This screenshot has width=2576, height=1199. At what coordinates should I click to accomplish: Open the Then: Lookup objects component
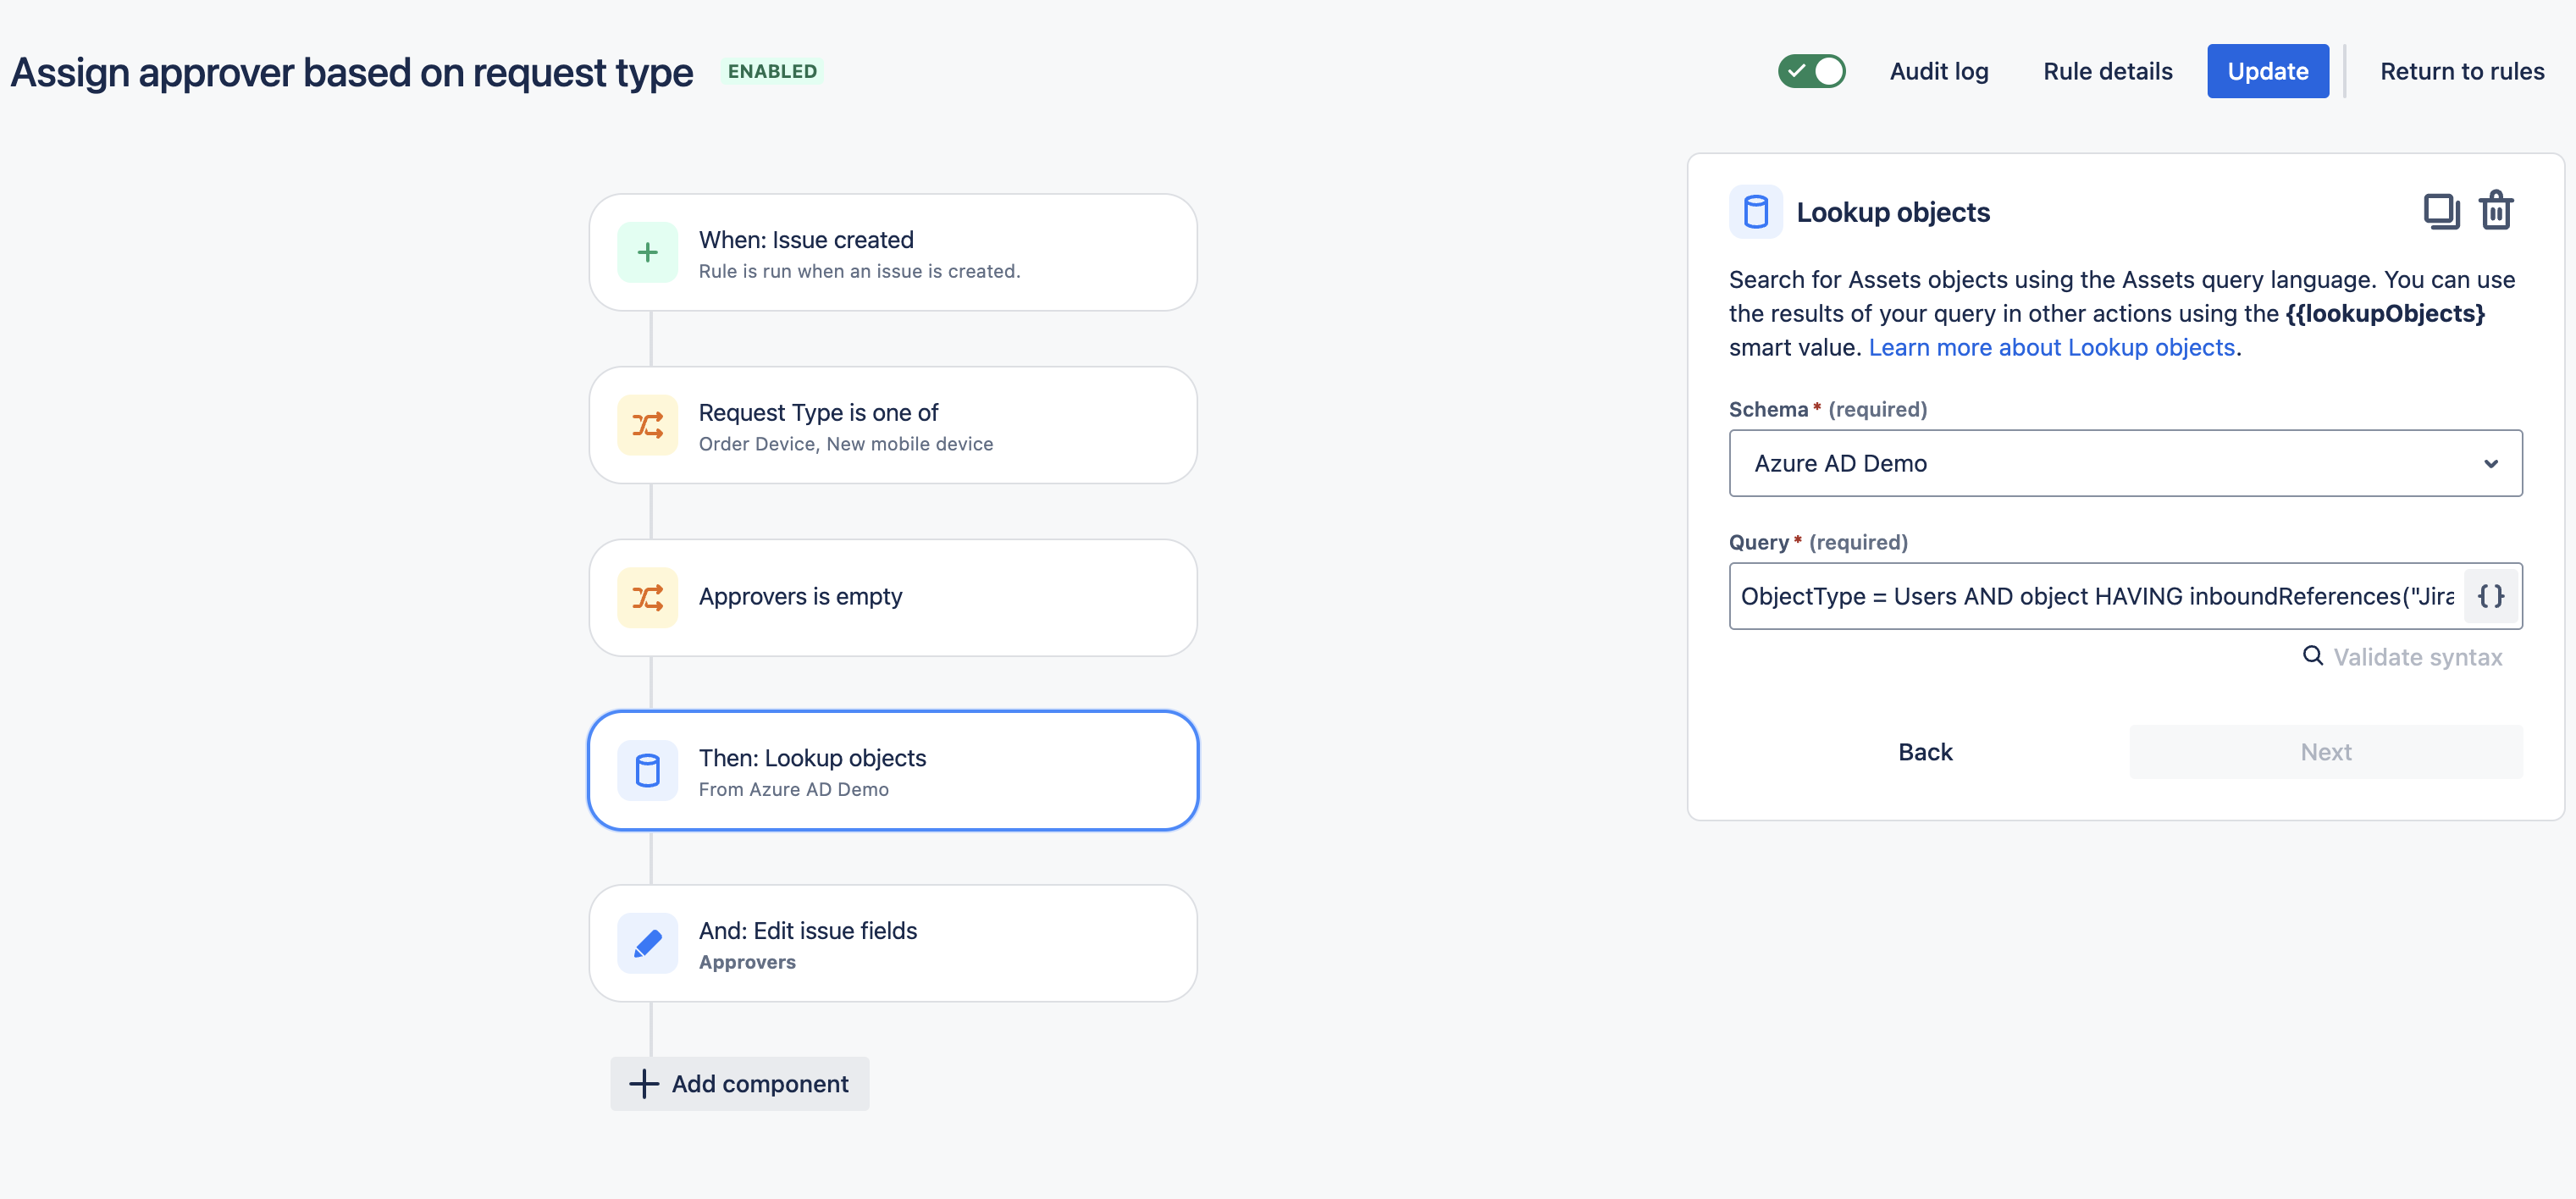(892, 770)
